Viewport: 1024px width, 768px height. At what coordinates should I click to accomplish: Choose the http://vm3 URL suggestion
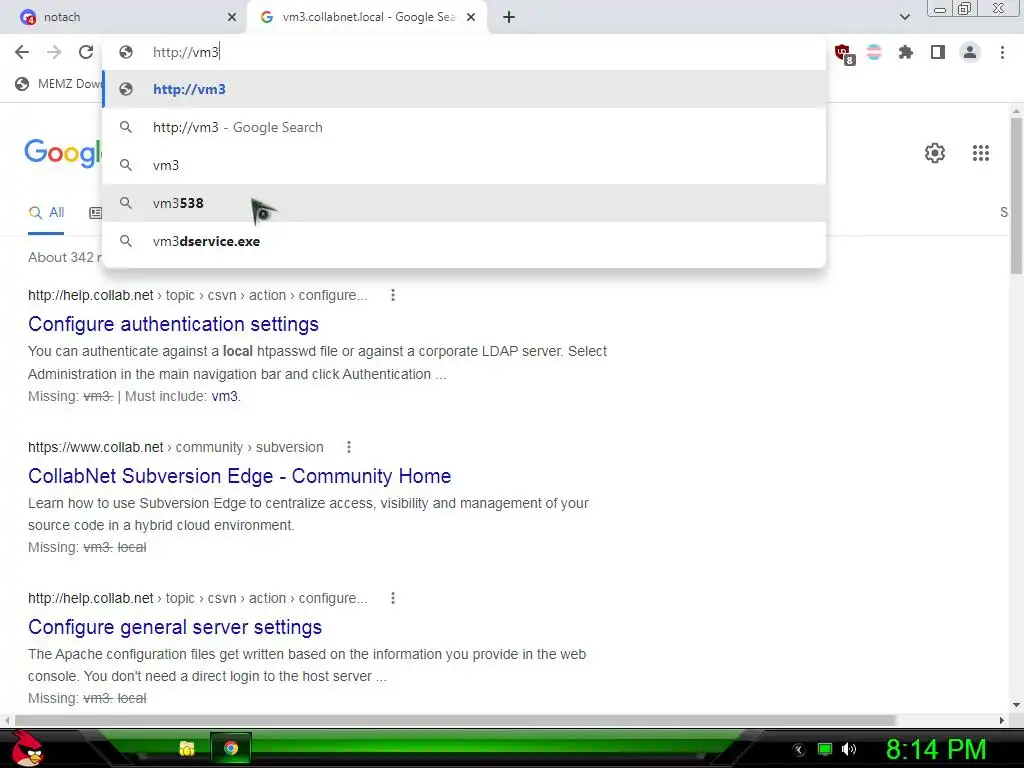pos(464,89)
